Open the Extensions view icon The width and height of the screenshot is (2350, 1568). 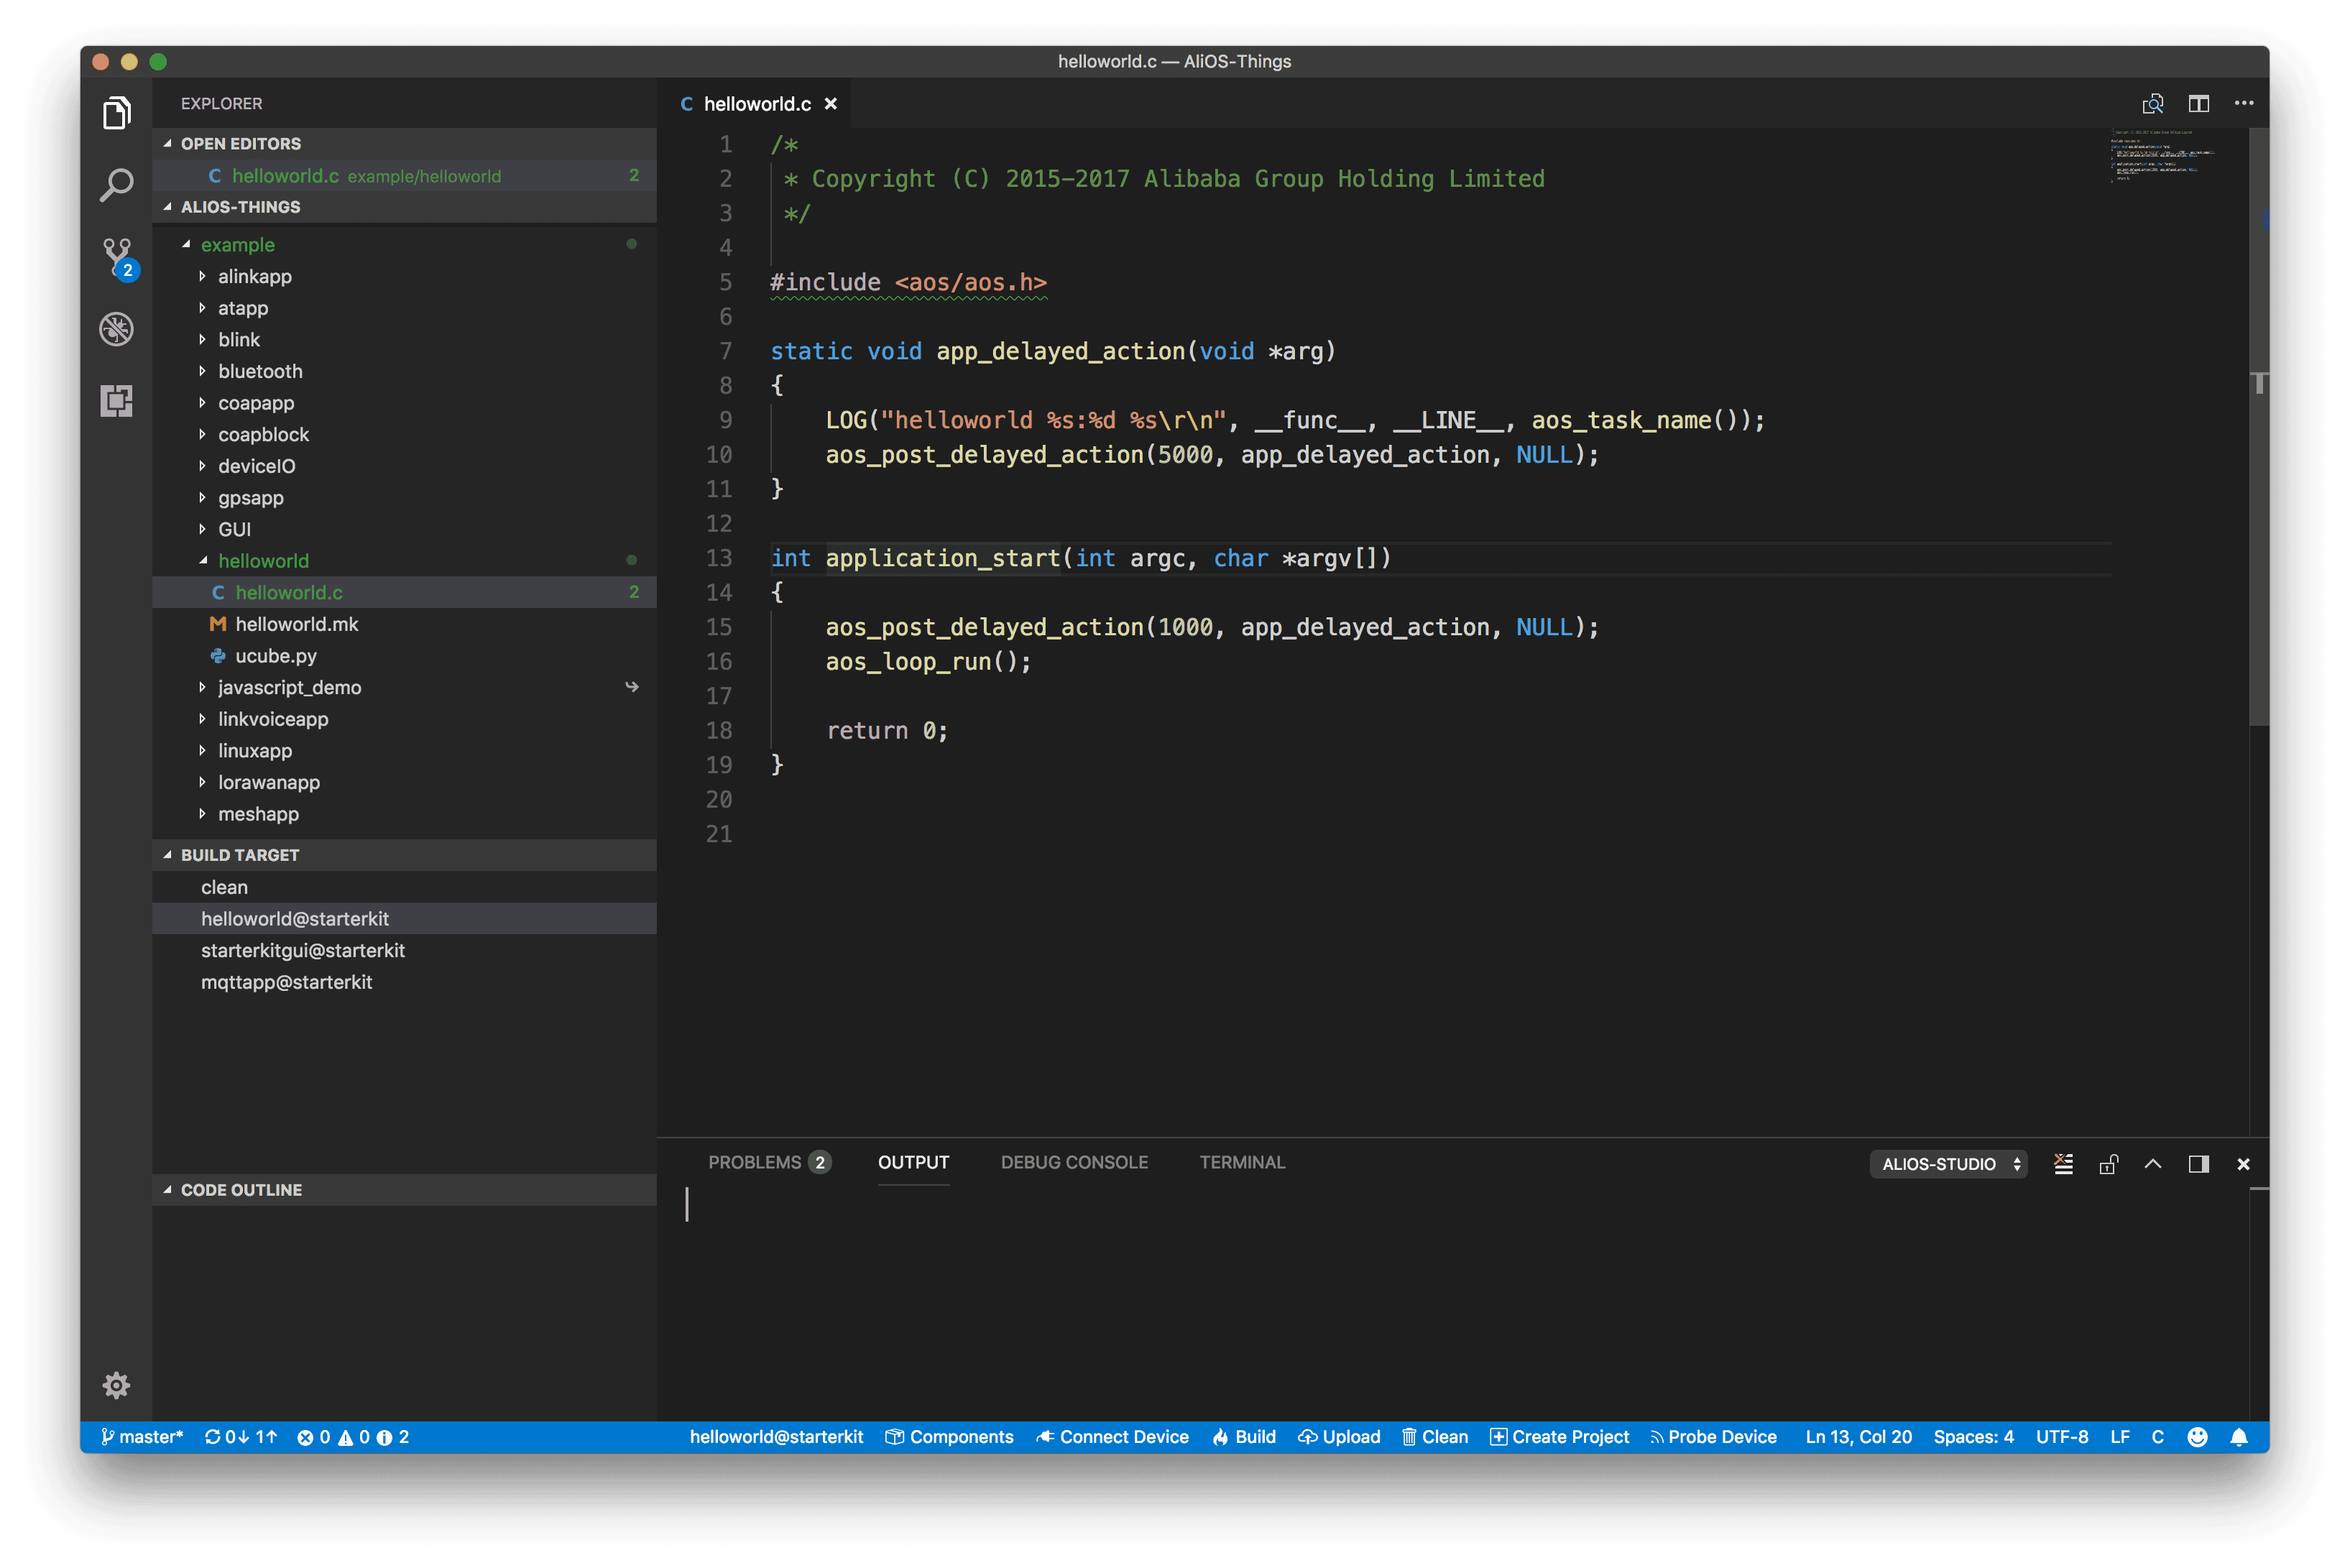pos(116,401)
